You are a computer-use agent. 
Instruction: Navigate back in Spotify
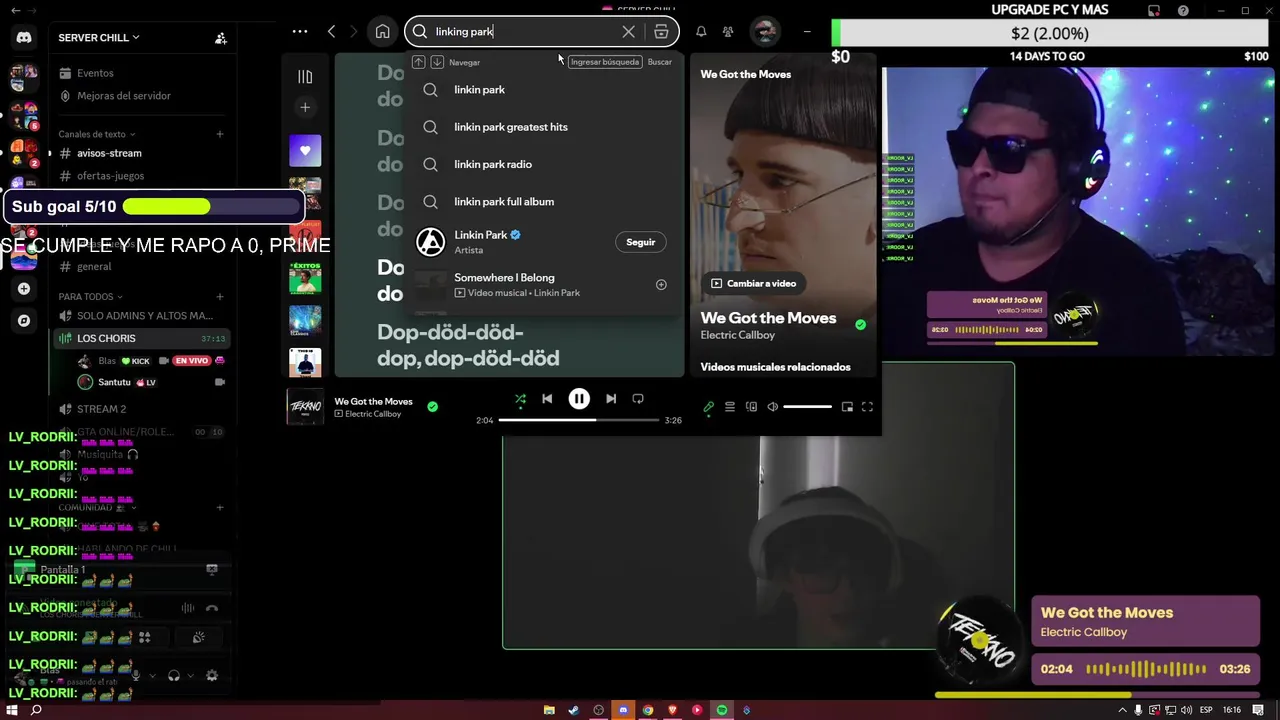click(x=332, y=32)
